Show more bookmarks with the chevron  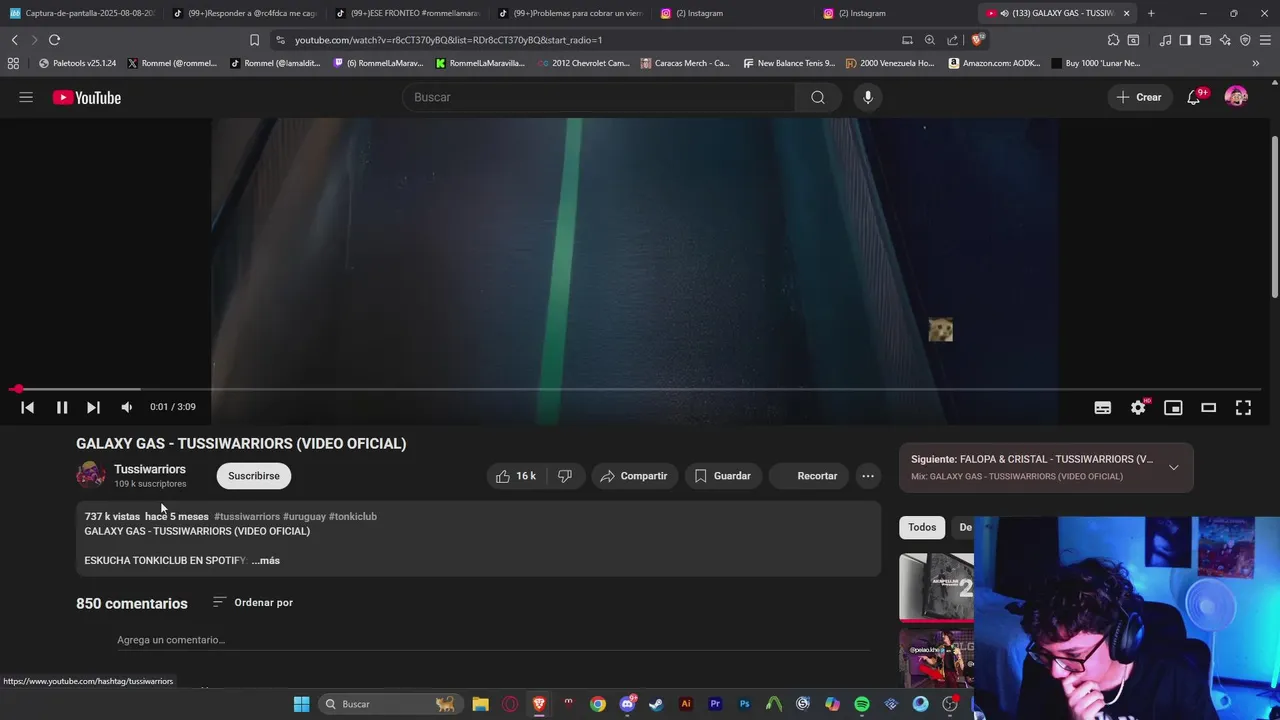pos(1256,63)
